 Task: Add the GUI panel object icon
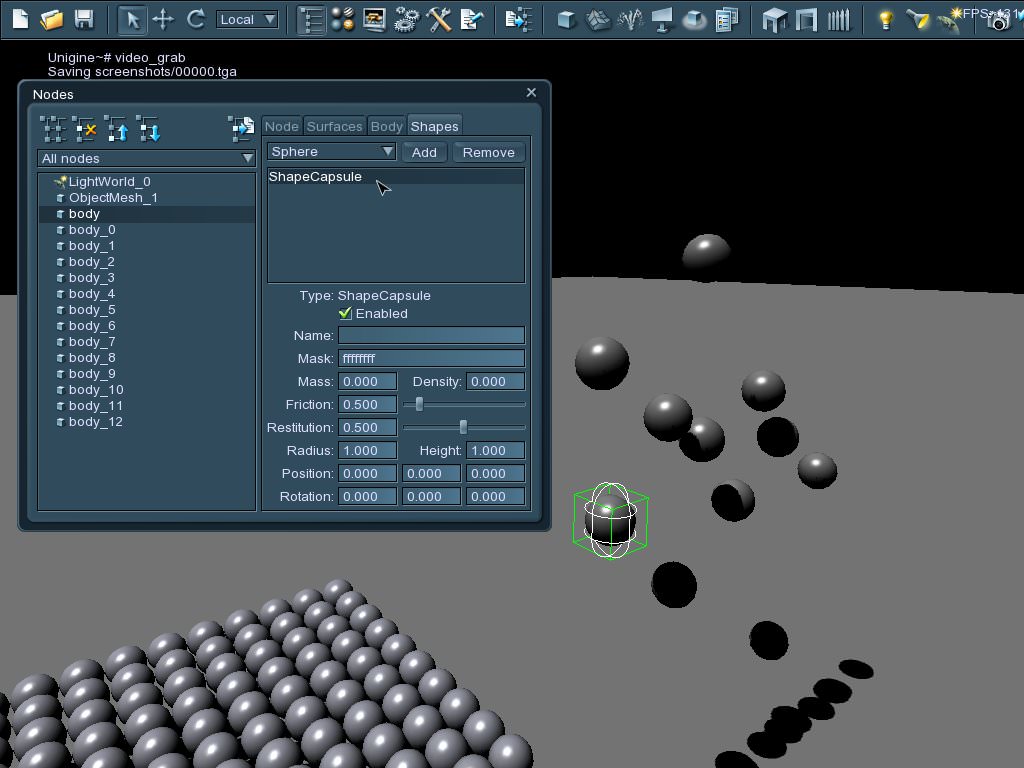726,19
